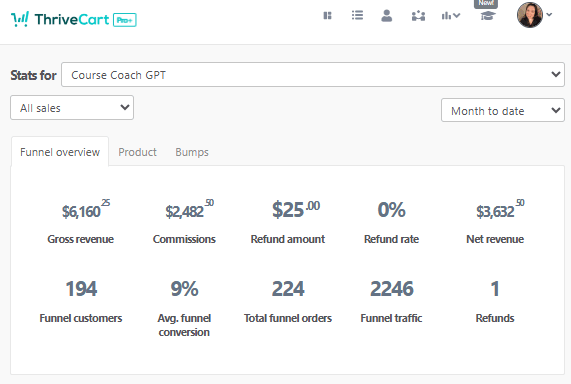Switch to the Bumps tab
The image size is (571, 384).
pyautogui.click(x=192, y=152)
